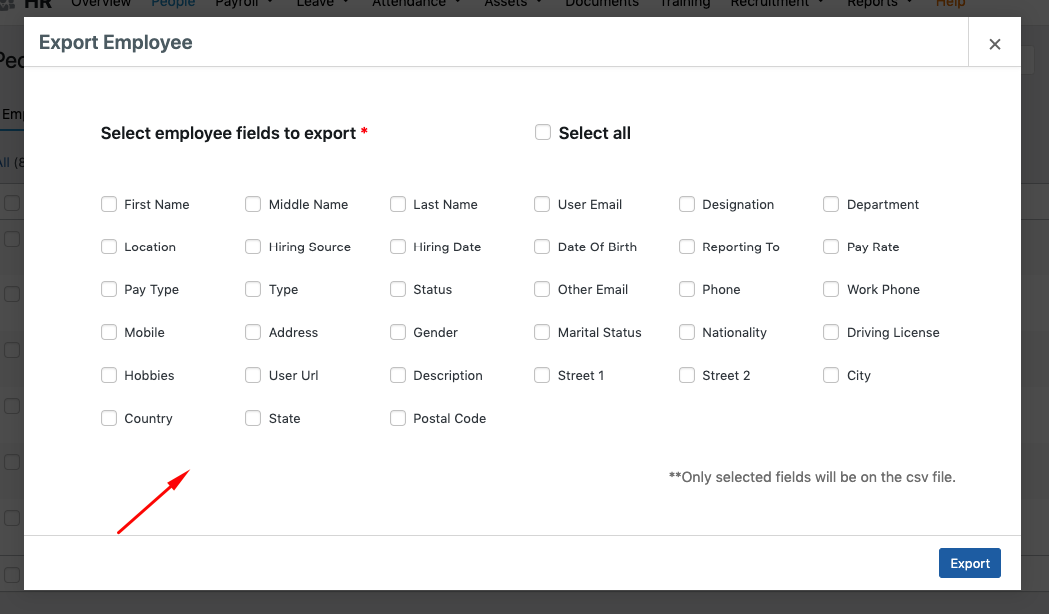The width and height of the screenshot is (1049, 614).
Task: Close the Export Employee dialog
Action: point(995,43)
